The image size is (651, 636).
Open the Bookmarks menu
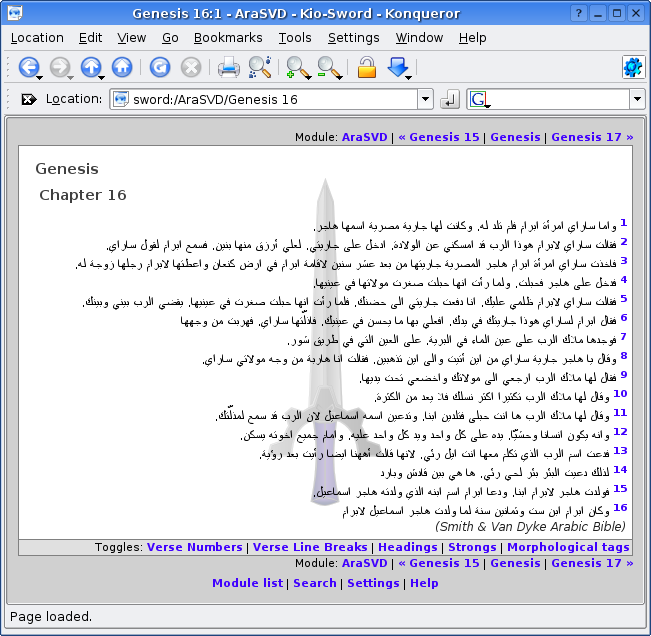(228, 38)
